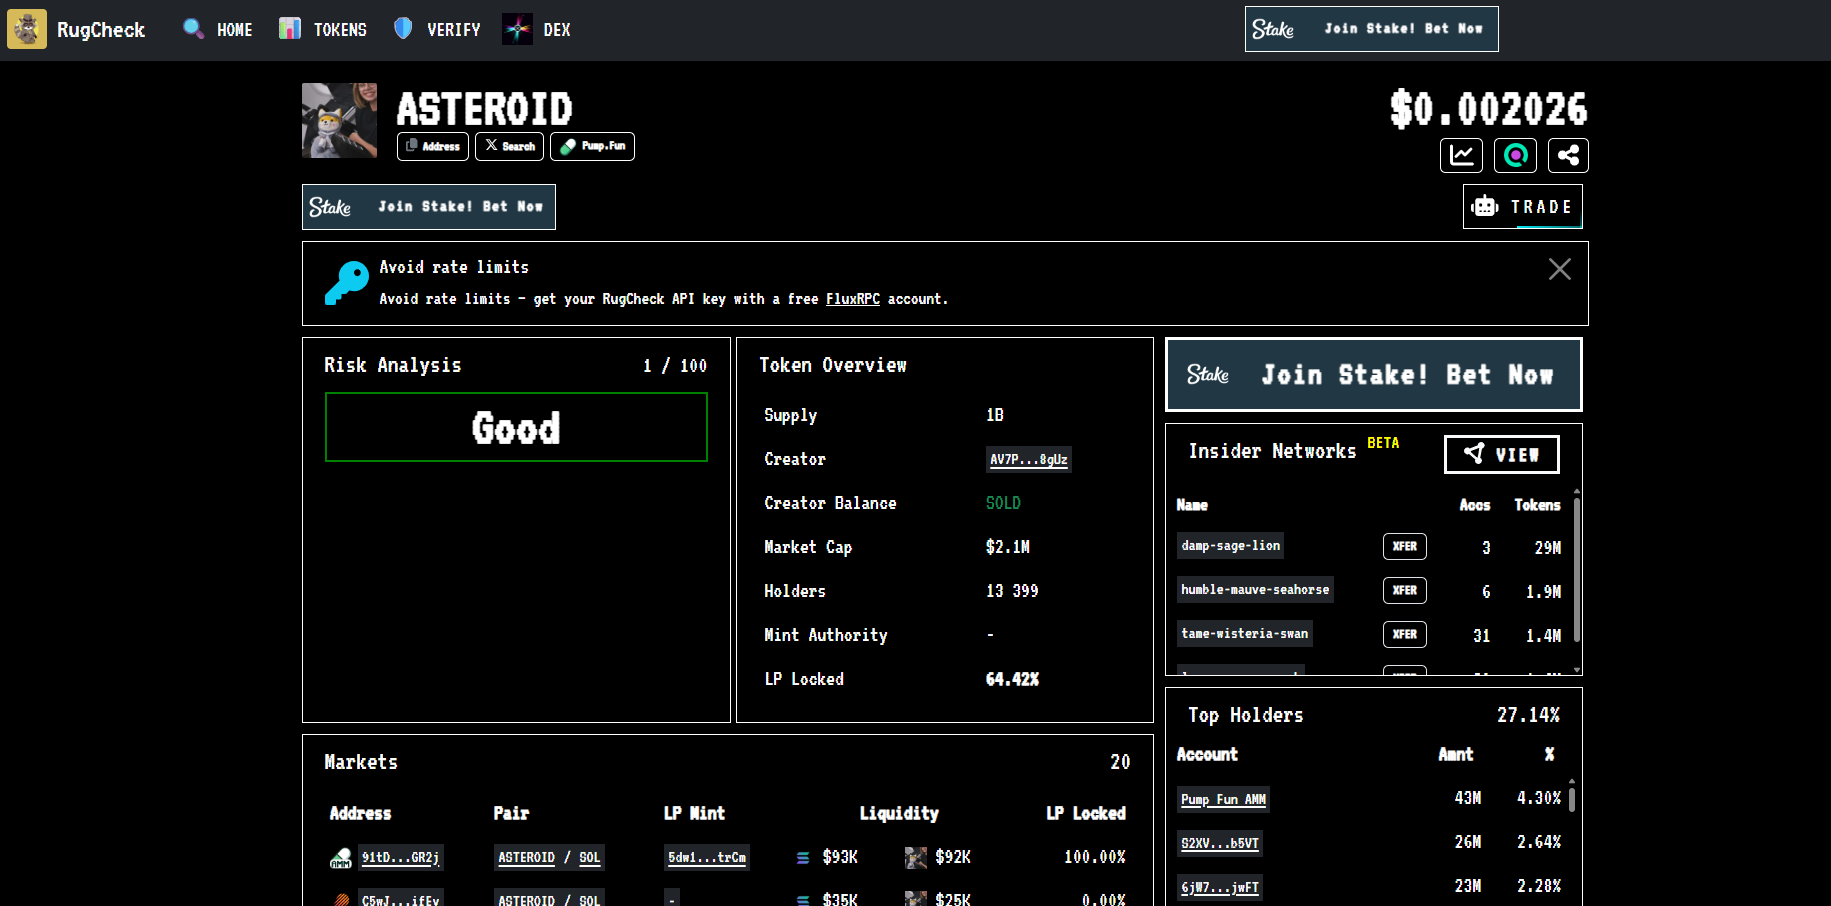The image size is (1831, 906).
Task: Click the BETA label by Insider Networks
Action: pyautogui.click(x=1383, y=443)
